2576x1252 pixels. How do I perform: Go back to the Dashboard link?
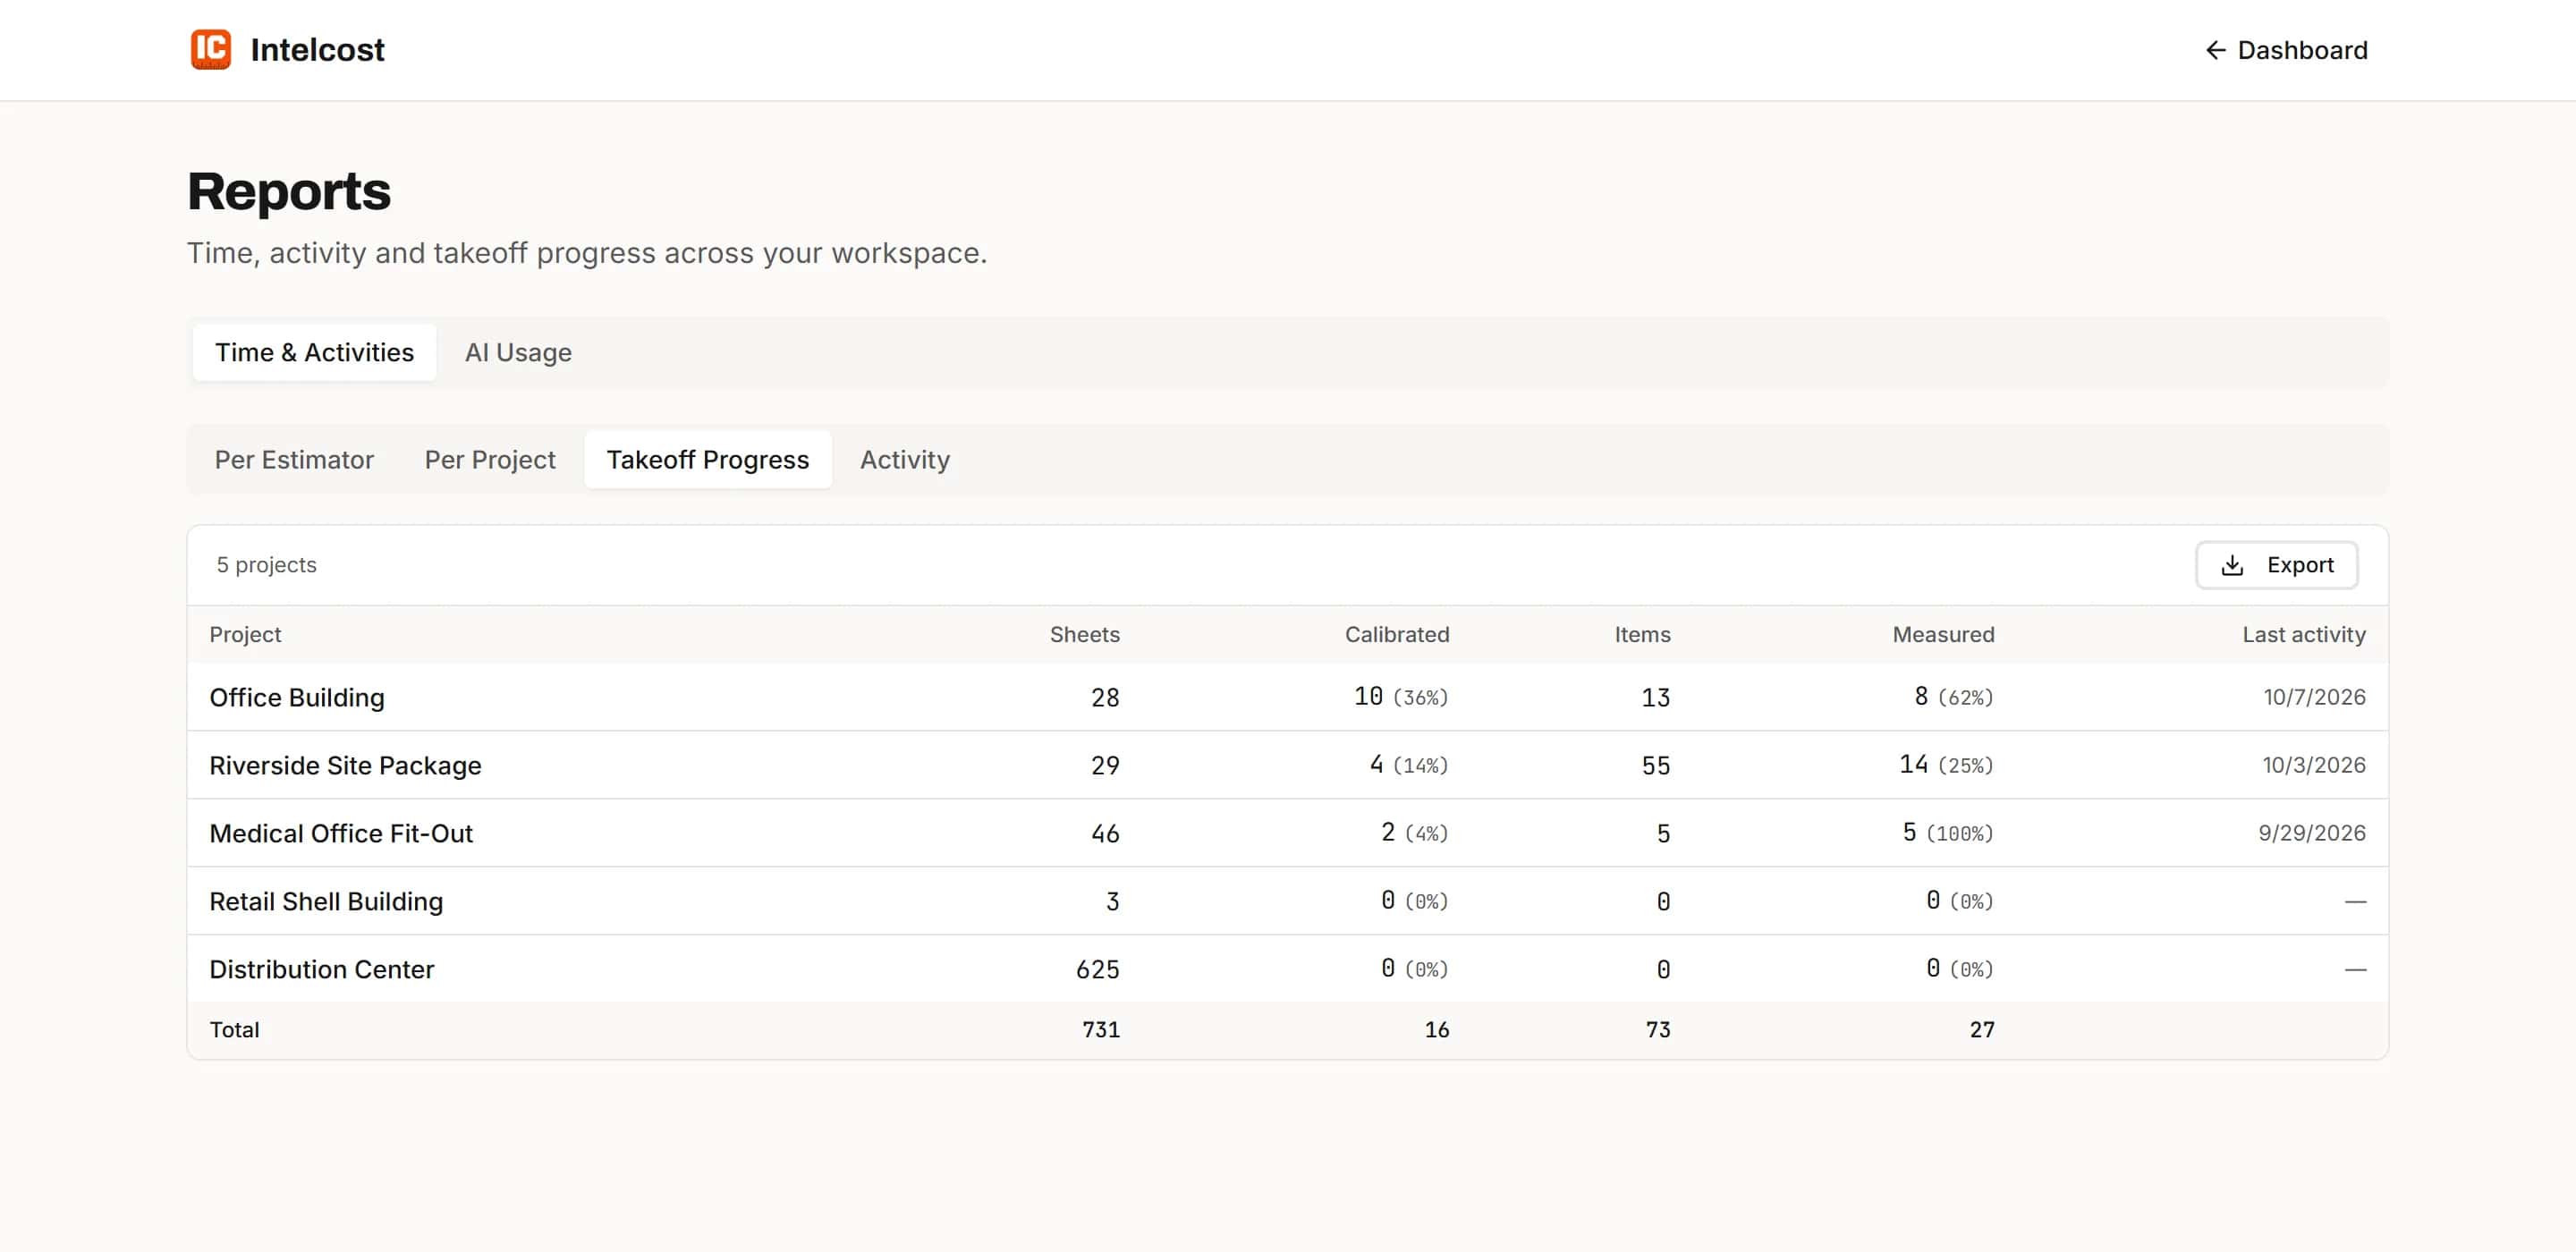coord(2286,50)
